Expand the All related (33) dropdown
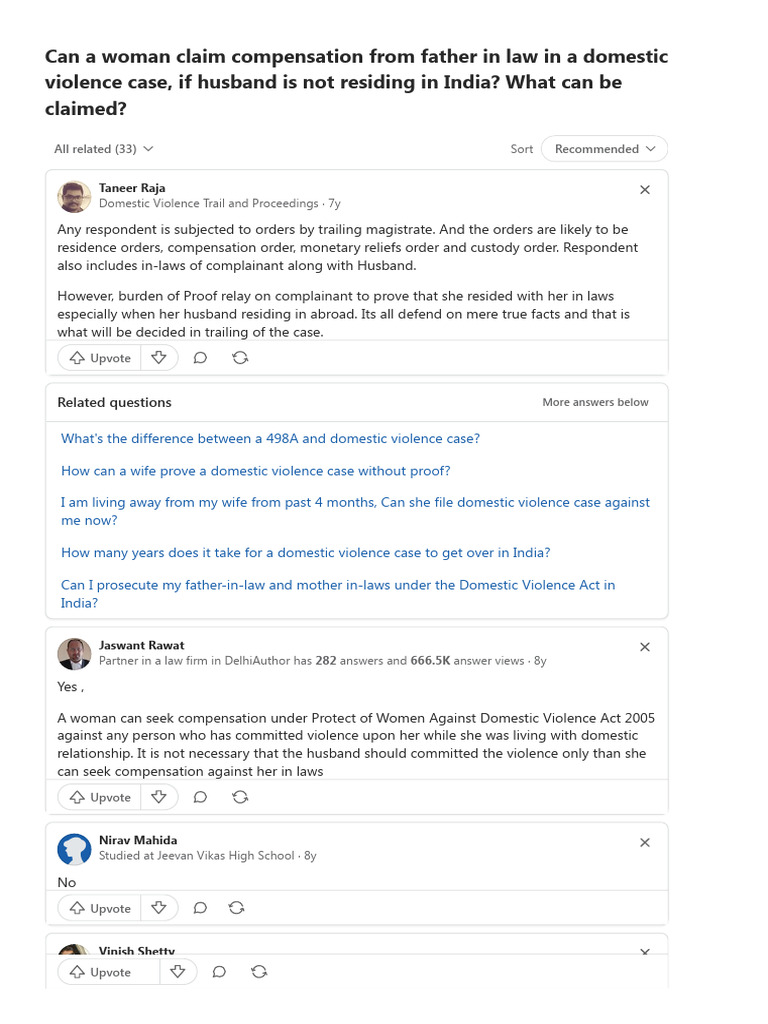Screen dimensions: 768x1024 pos(104,149)
